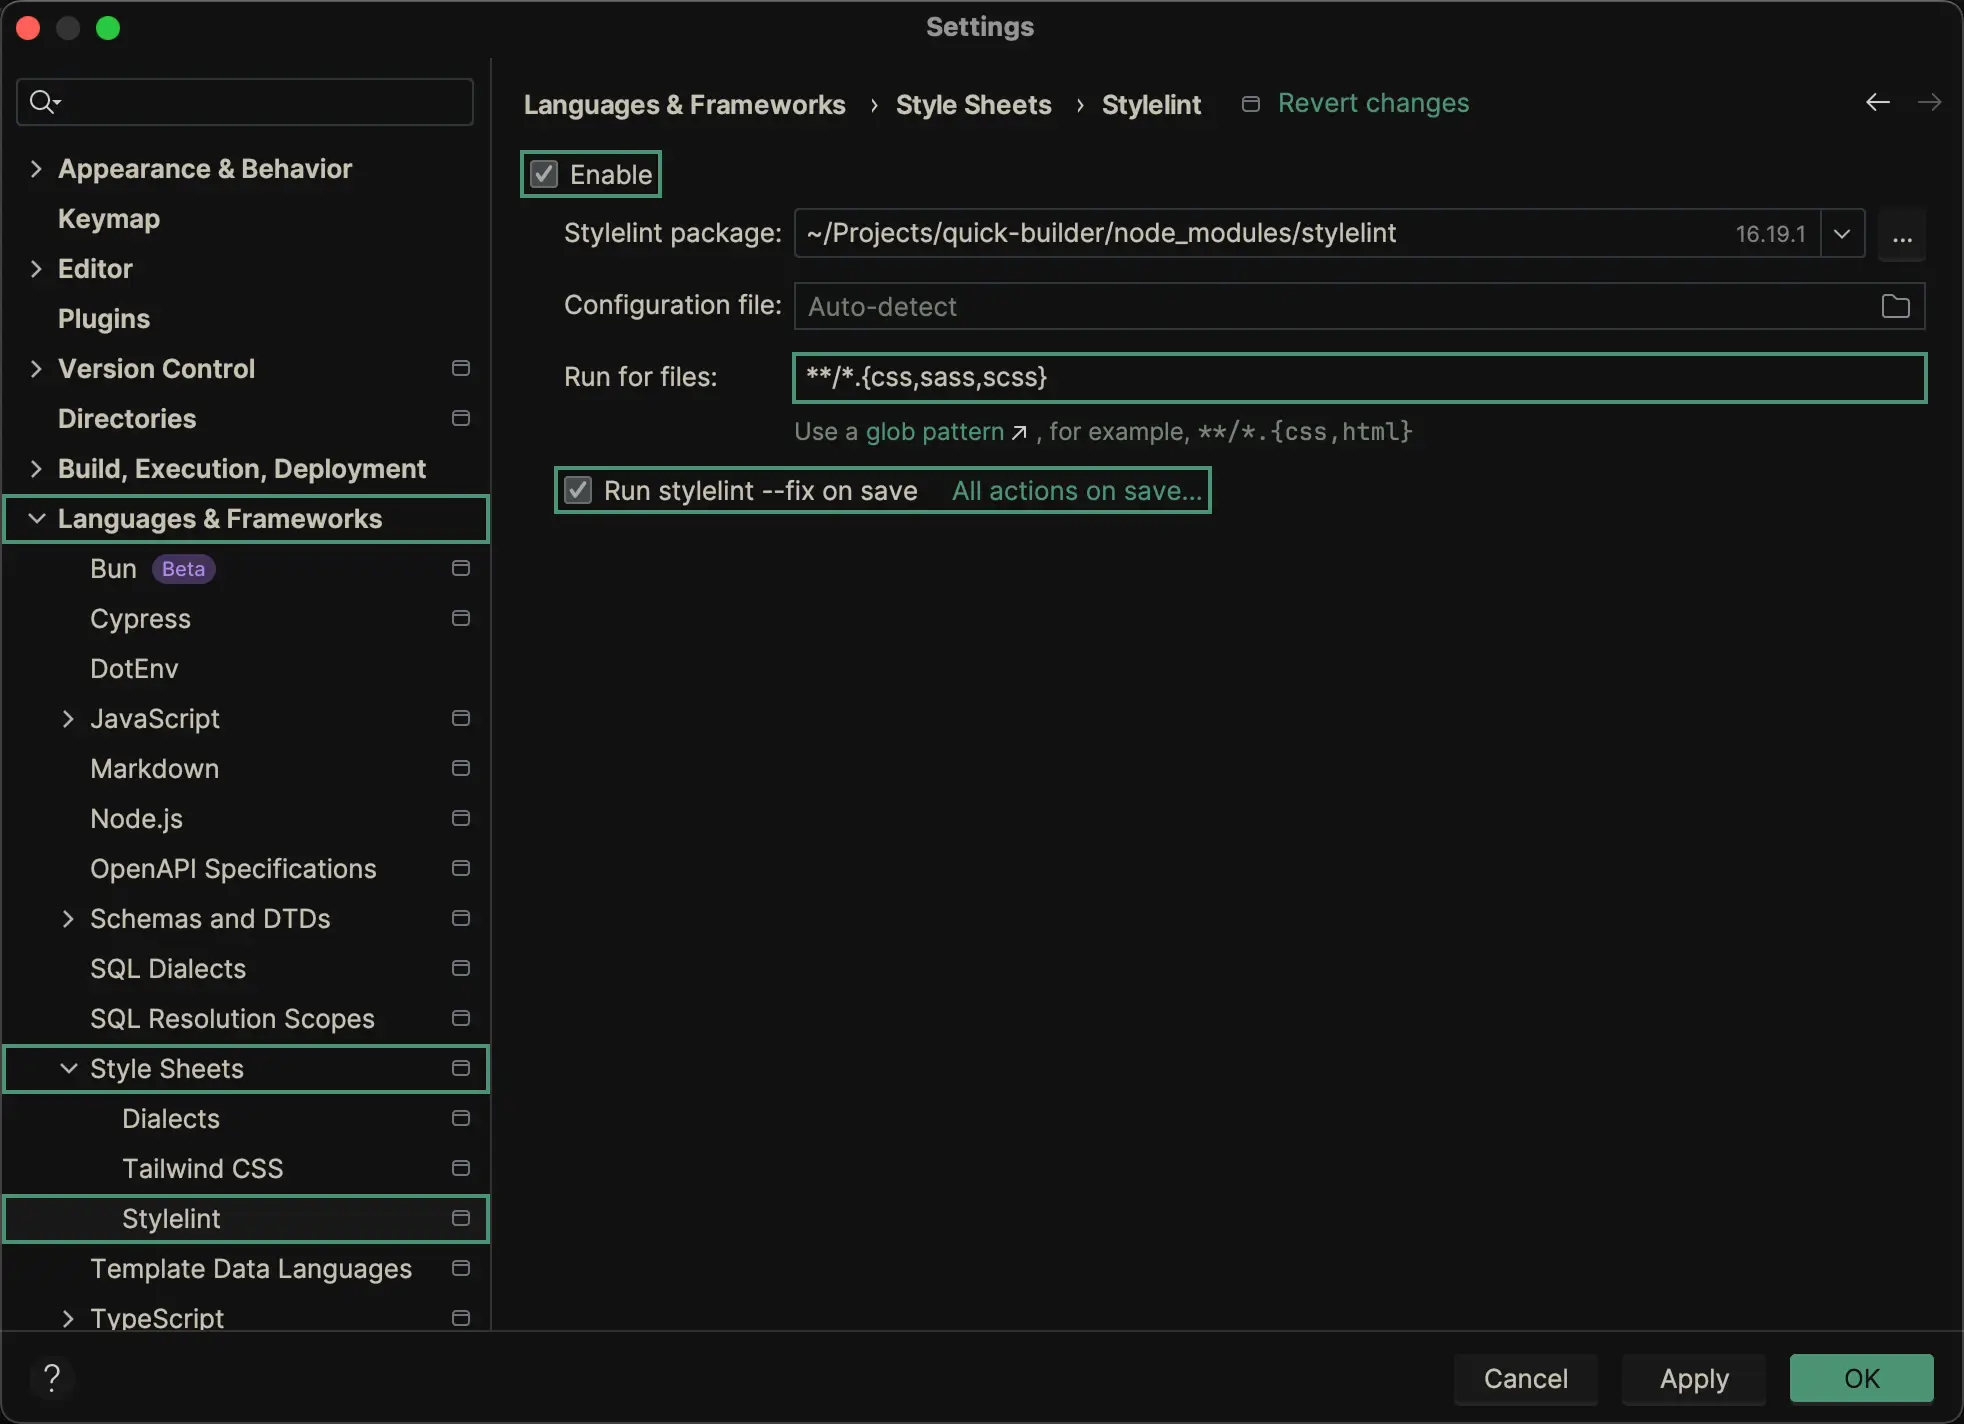
Task: Click the project-level icon next to OpenAPI Specifications
Action: (461, 868)
